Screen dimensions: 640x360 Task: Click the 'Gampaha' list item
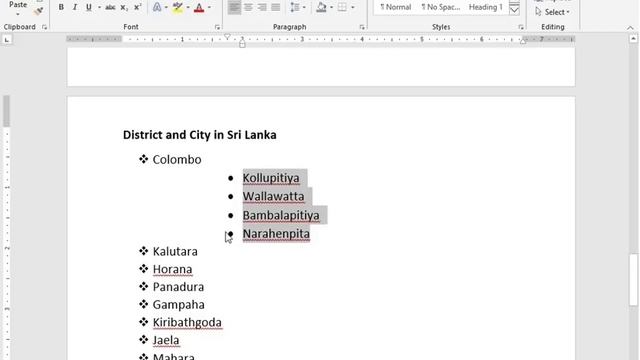point(178,305)
